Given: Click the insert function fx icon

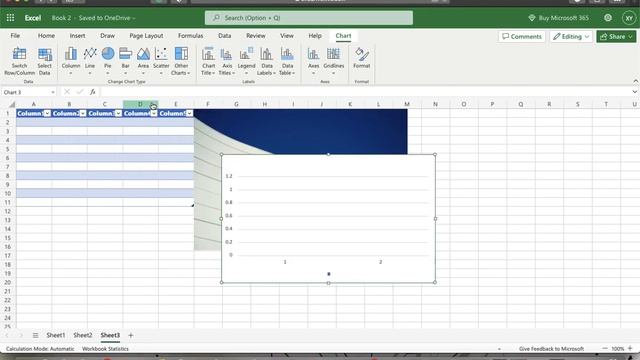Looking at the screenshot, I should (x=93, y=92).
